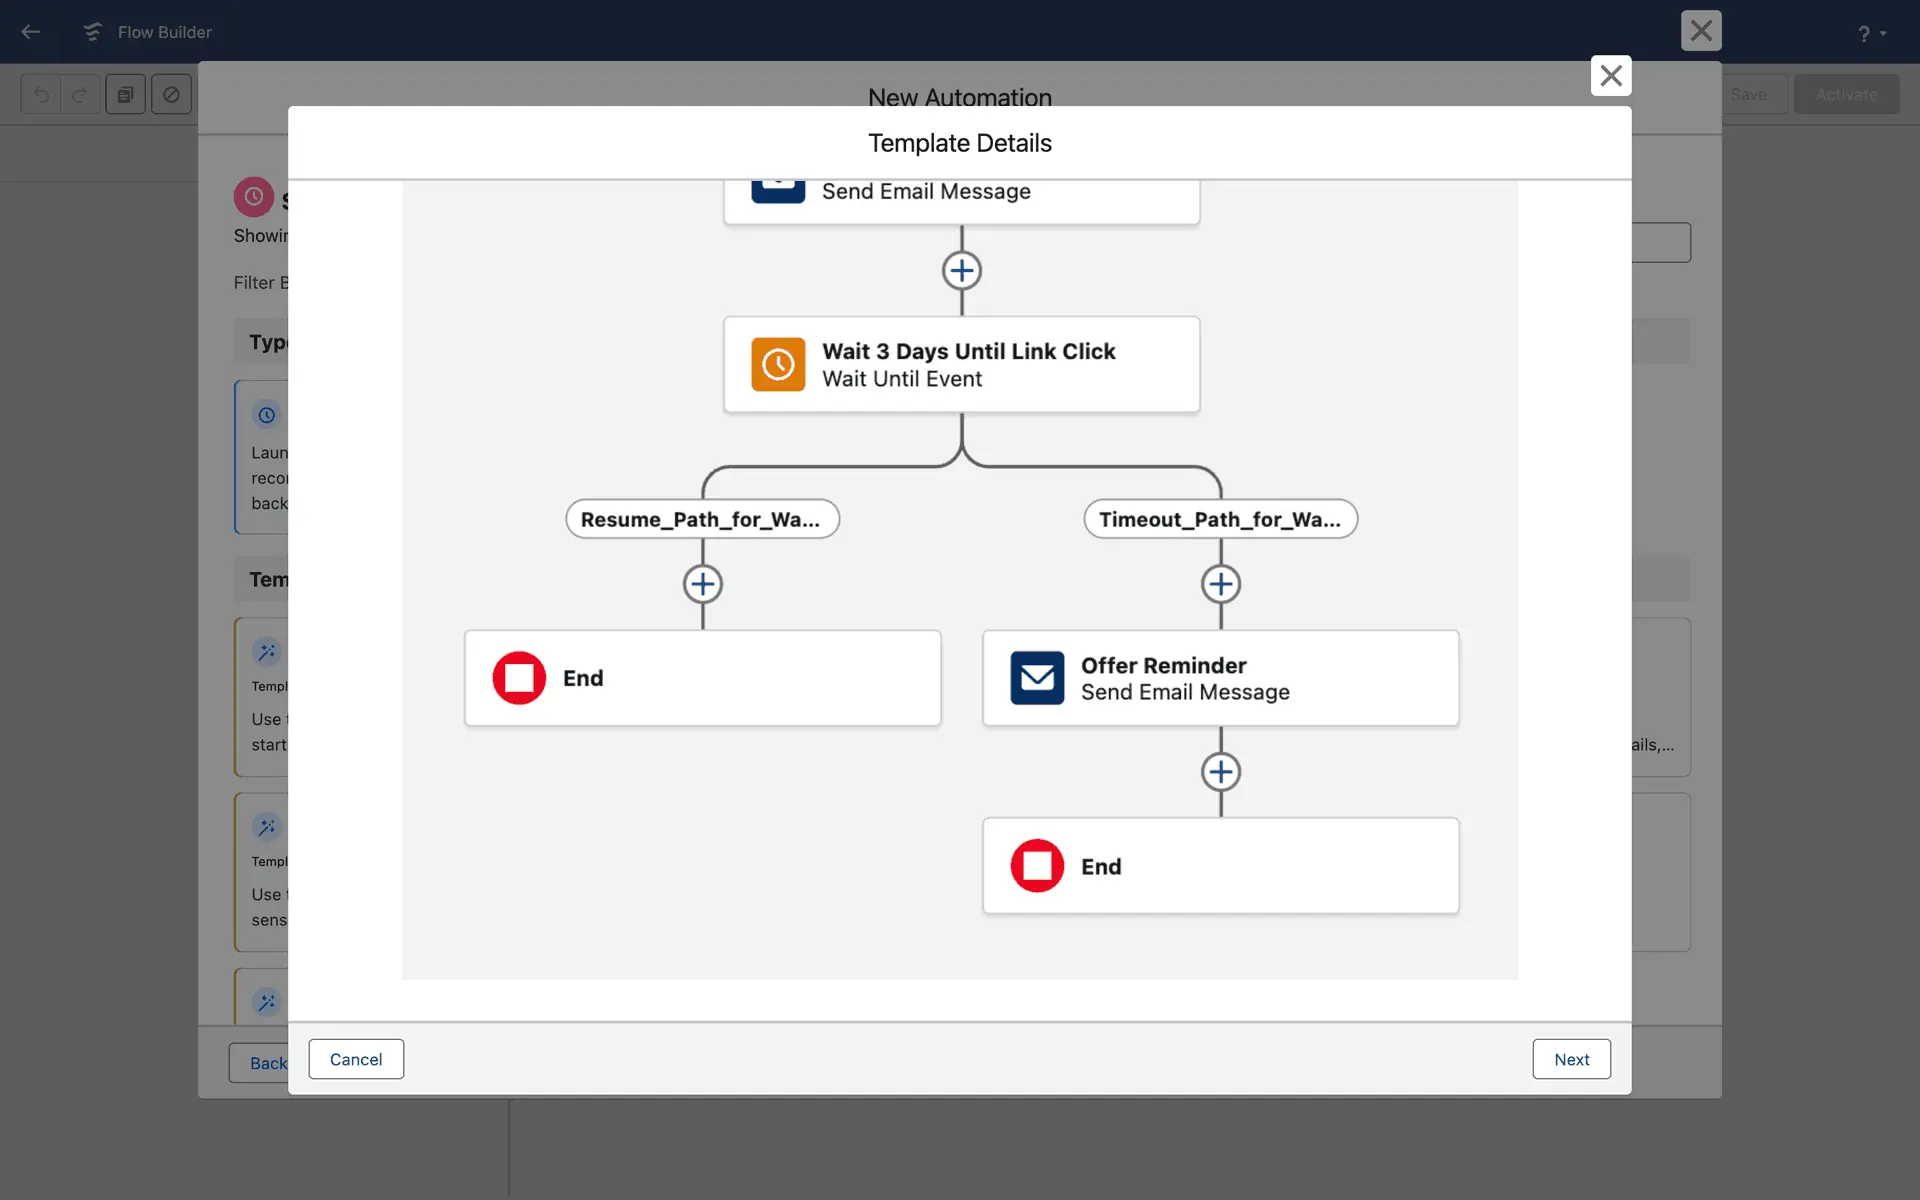1920x1200 pixels.
Task: Select the Resume_Path_for_Wa... path label
Action: 702,519
